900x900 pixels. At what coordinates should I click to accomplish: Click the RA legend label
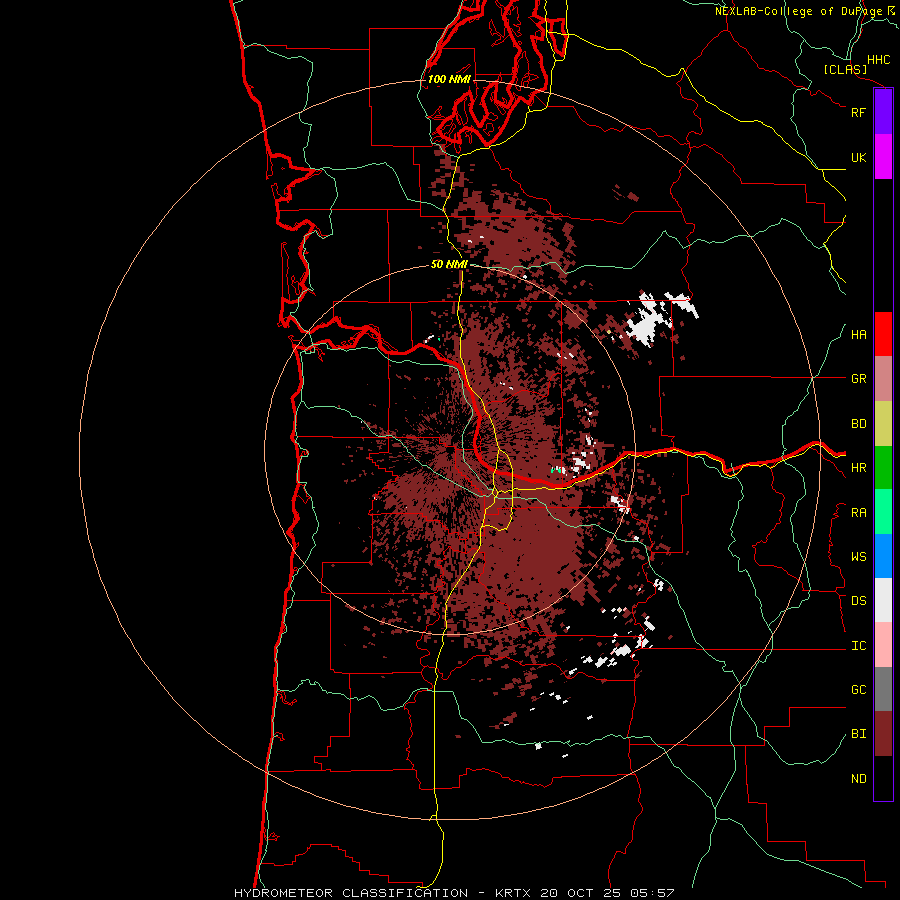(x=859, y=513)
